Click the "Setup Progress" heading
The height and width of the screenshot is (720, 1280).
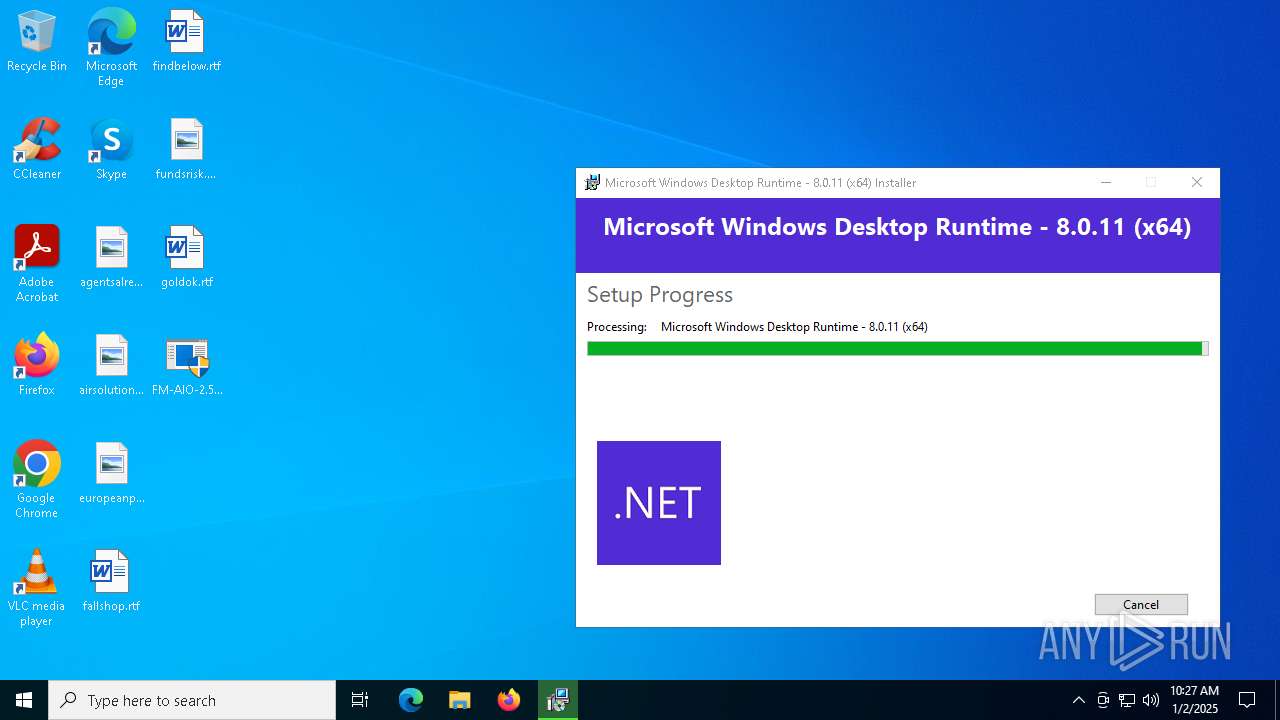(x=660, y=294)
